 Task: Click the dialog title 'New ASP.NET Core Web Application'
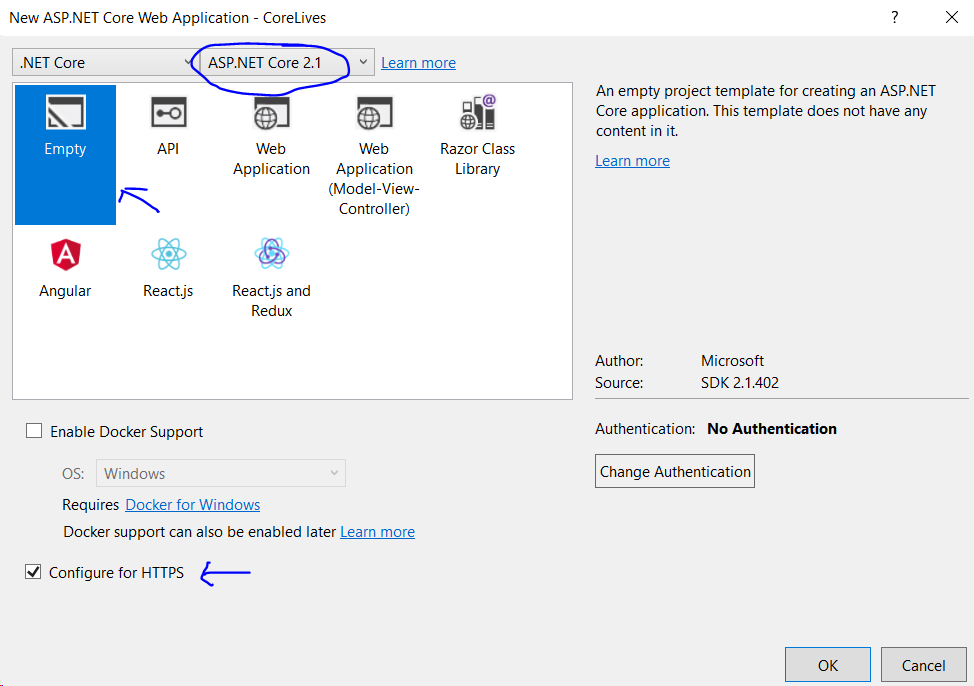pyautogui.click(x=129, y=17)
